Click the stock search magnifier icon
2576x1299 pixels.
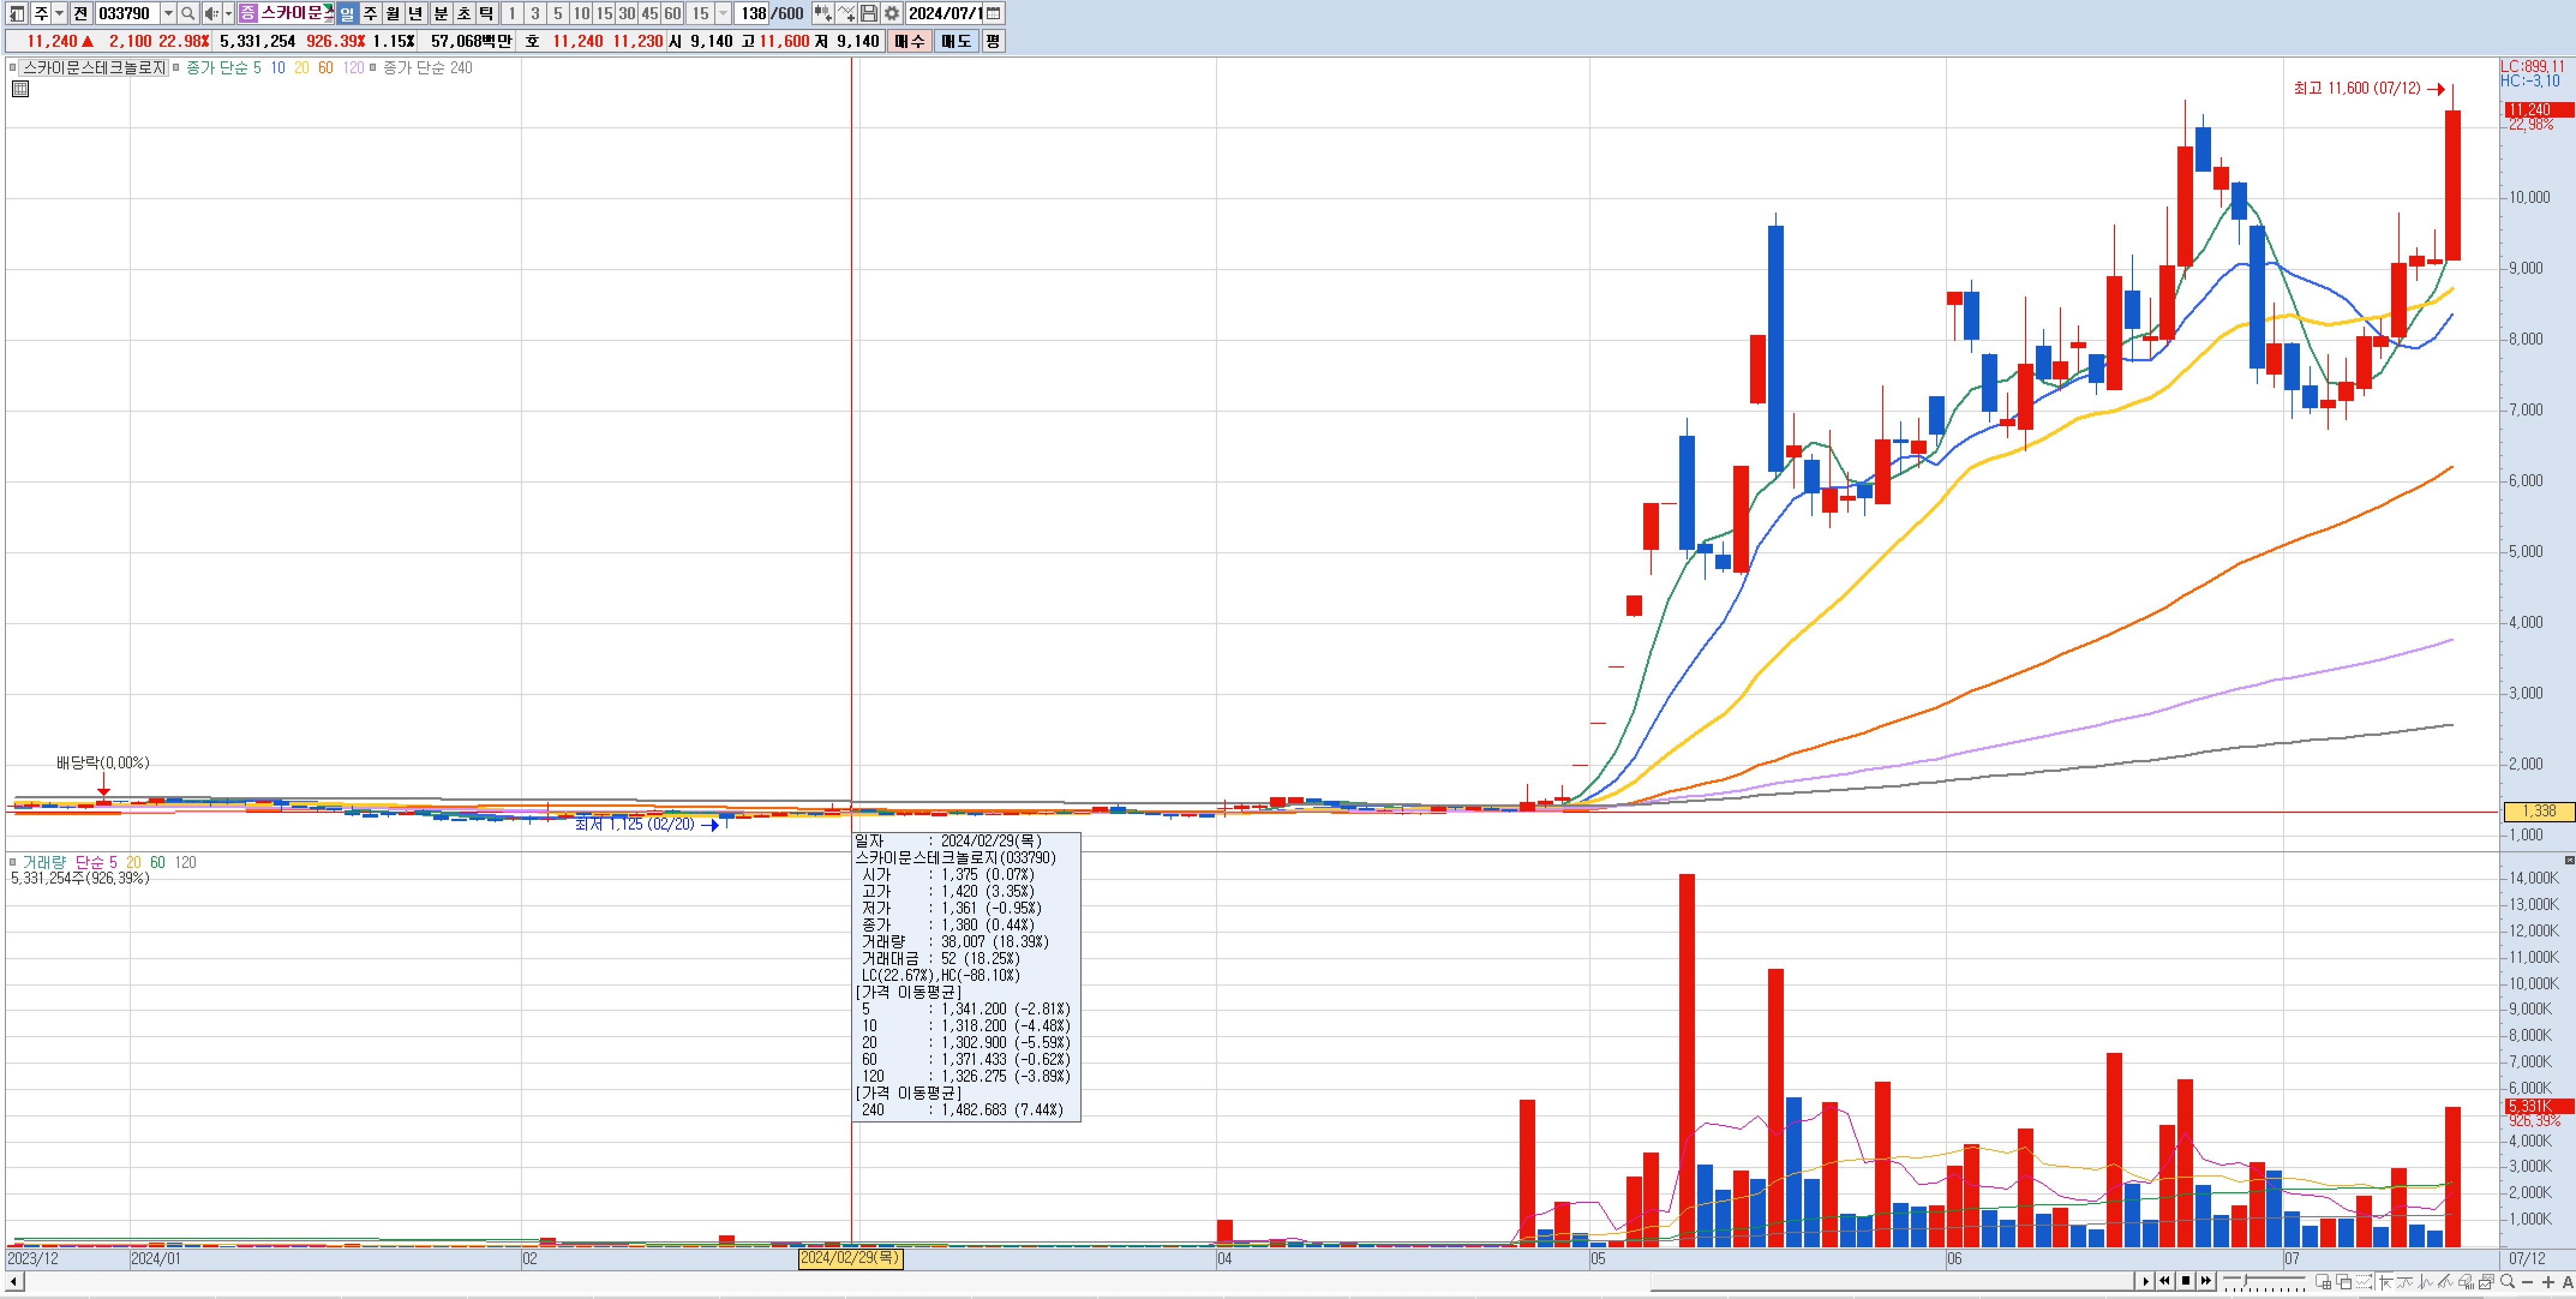point(187,13)
